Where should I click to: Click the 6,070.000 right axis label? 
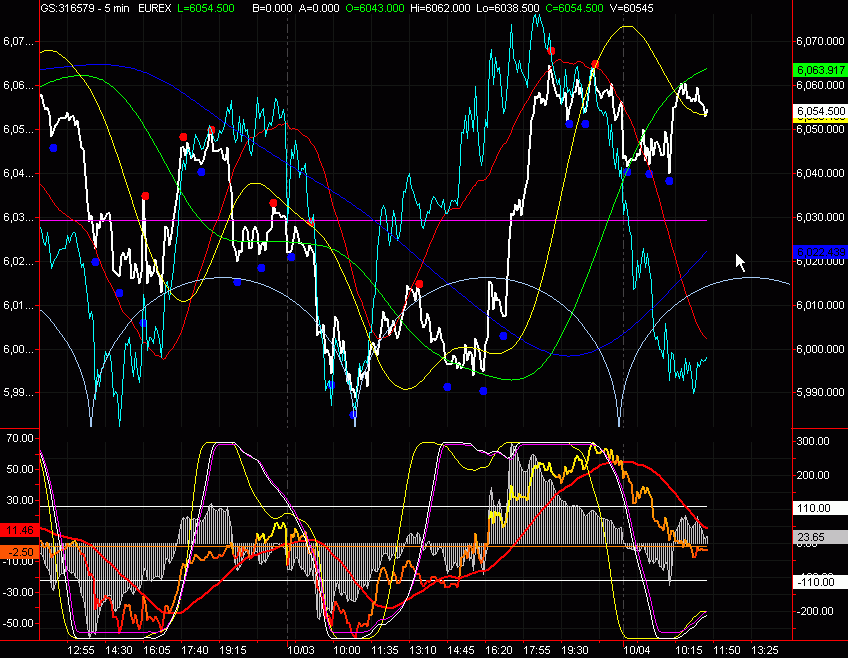(820, 41)
